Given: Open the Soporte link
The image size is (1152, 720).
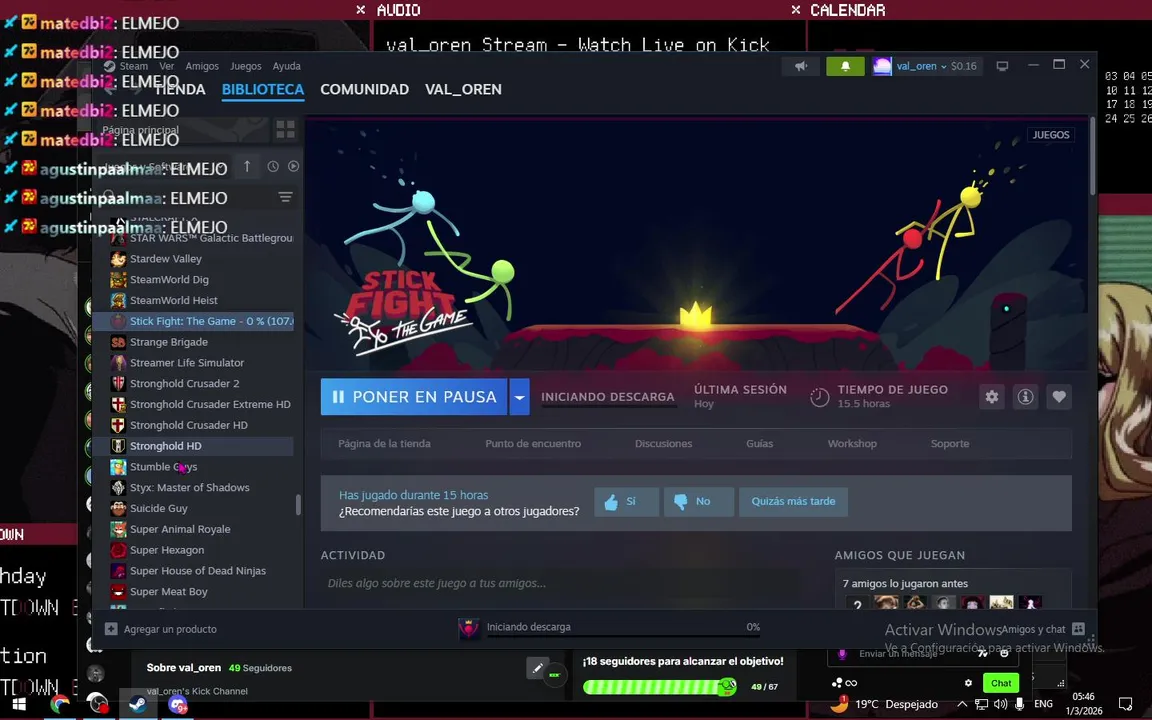Looking at the screenshot, I should [950, 444].
